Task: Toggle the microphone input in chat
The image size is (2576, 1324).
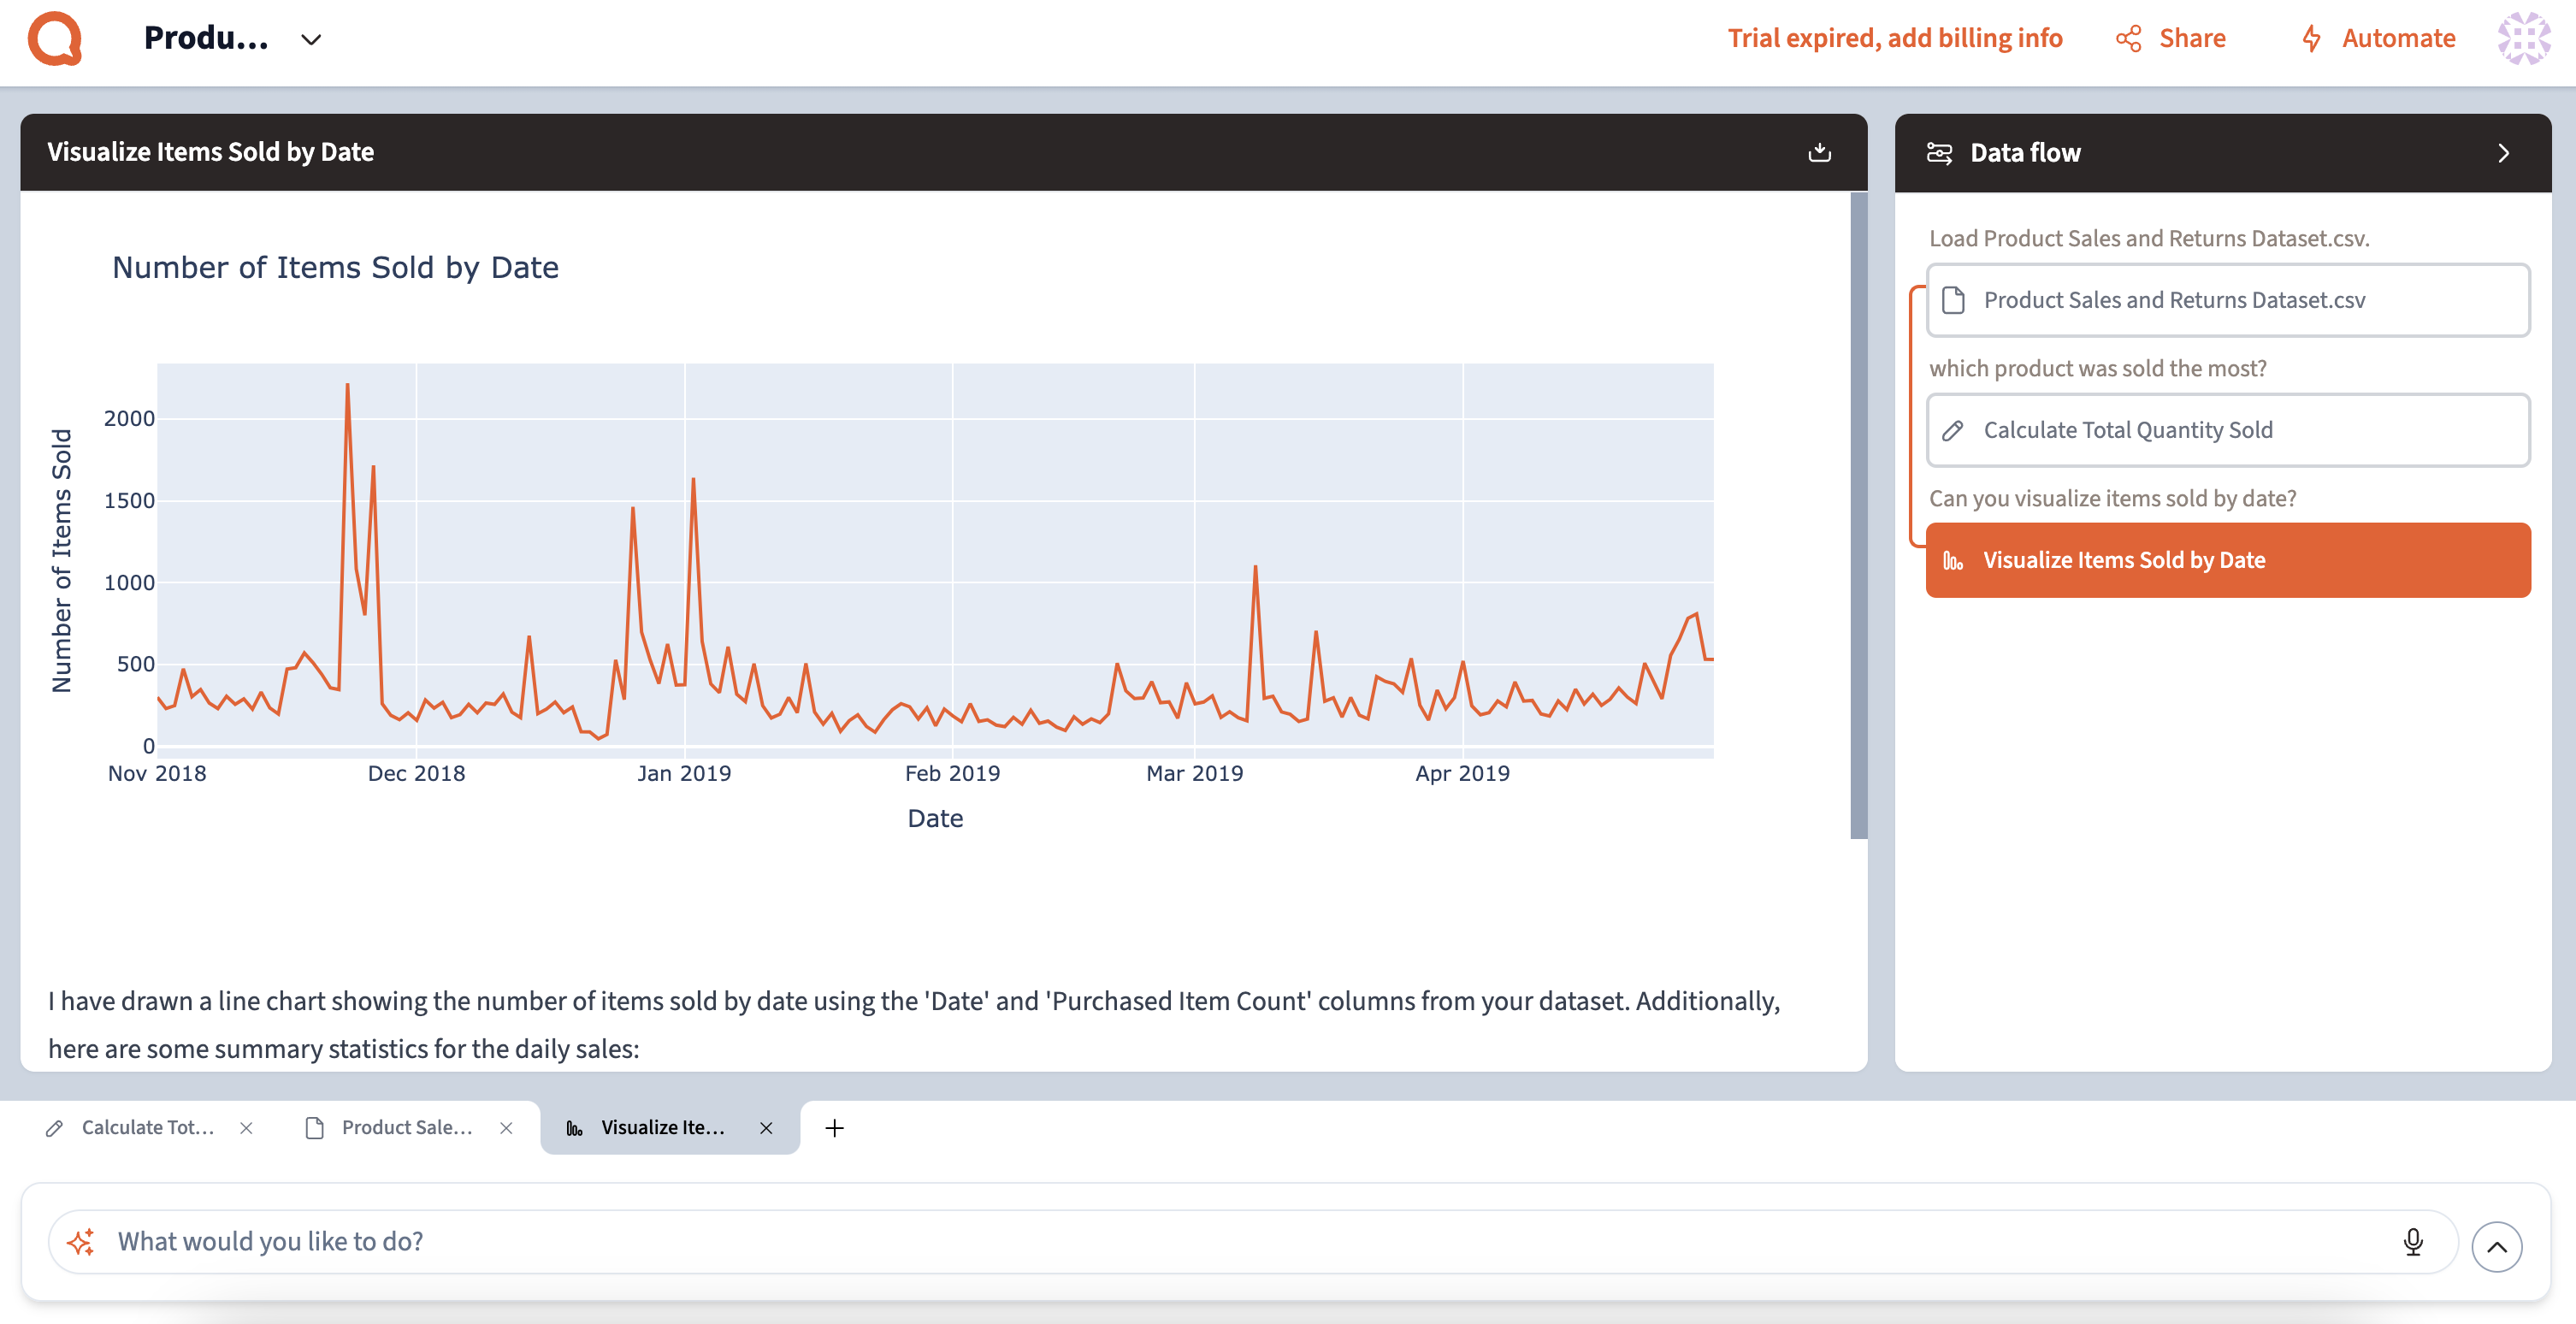Action: pyautogui.click(x=2414, y=1241)
